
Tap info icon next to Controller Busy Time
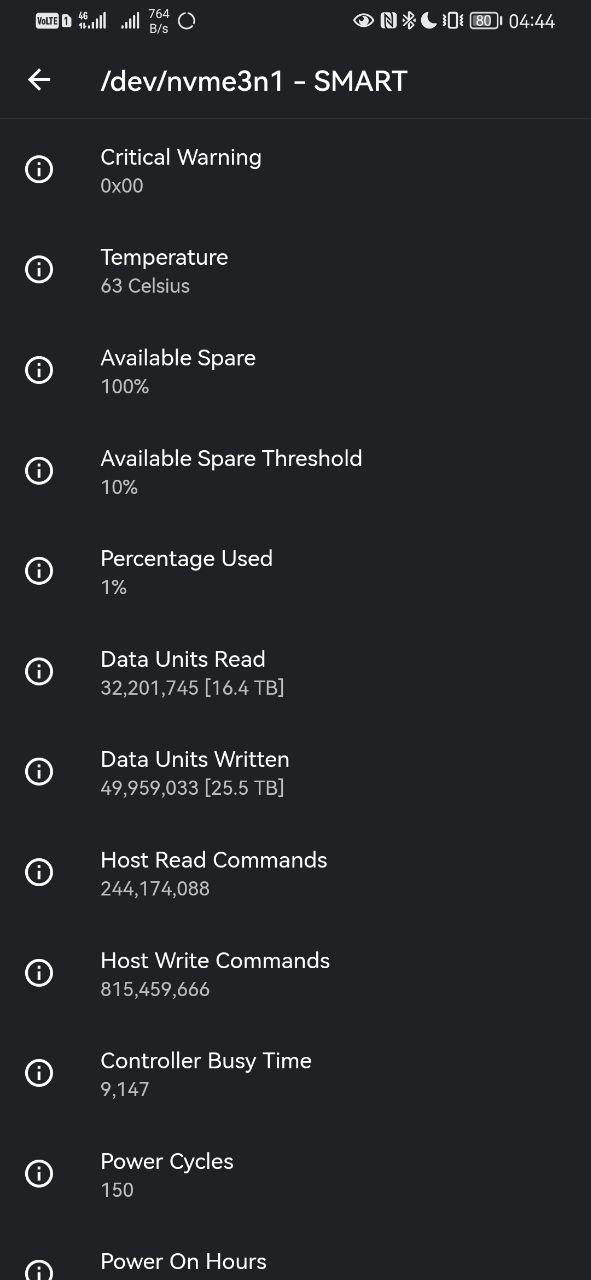coord(39,1073)
